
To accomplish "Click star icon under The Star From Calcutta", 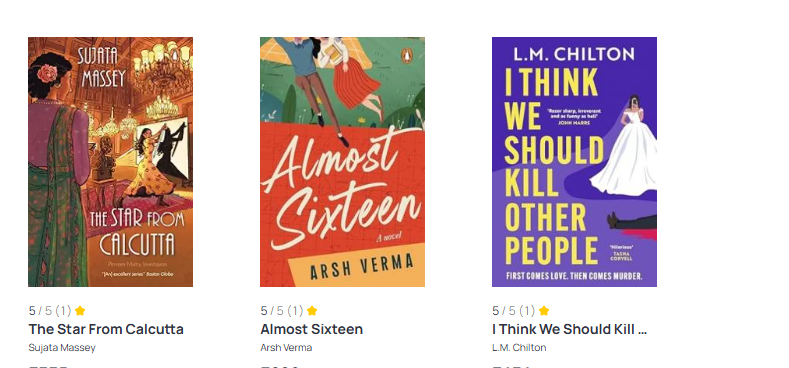I will [x=80, y=311].
